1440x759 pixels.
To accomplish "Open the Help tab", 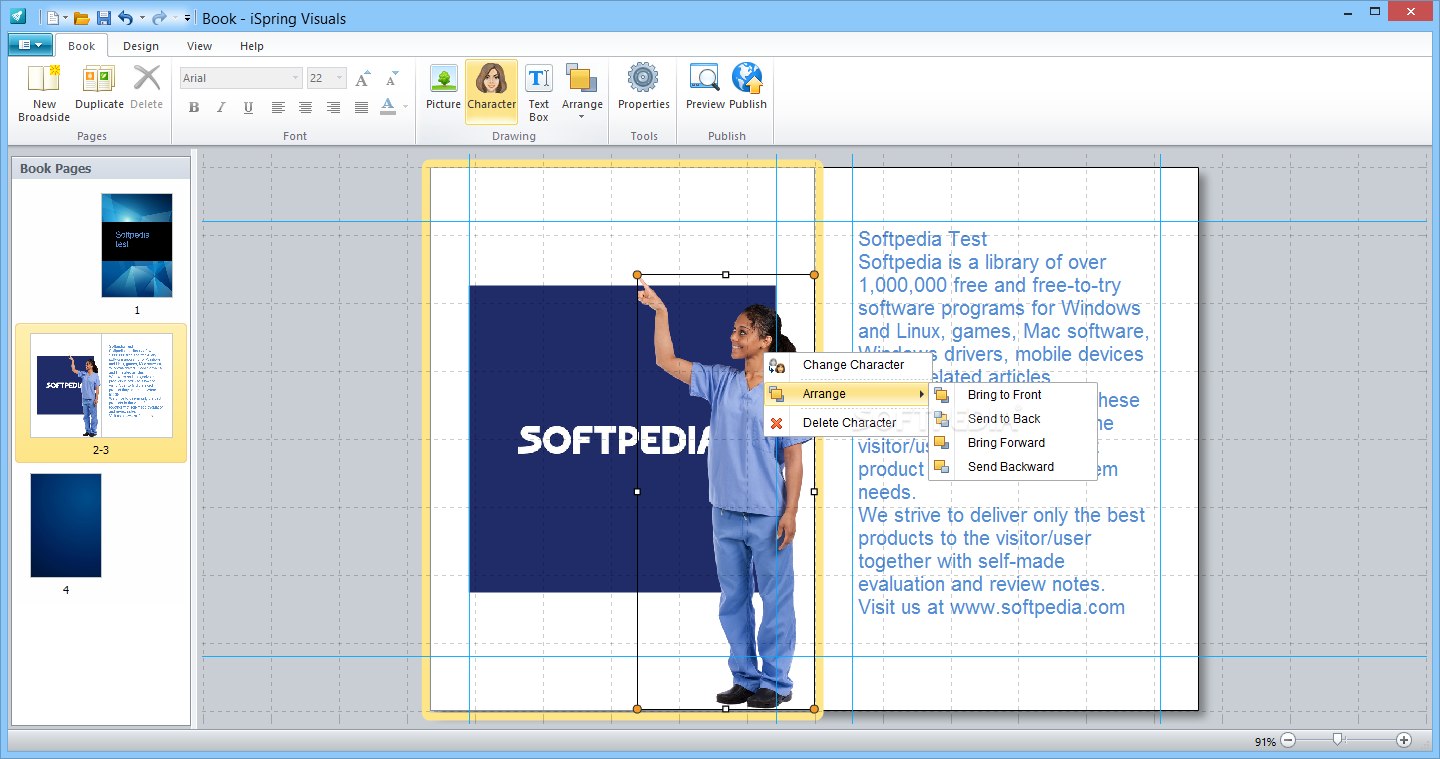I will [x=252, y=46].
